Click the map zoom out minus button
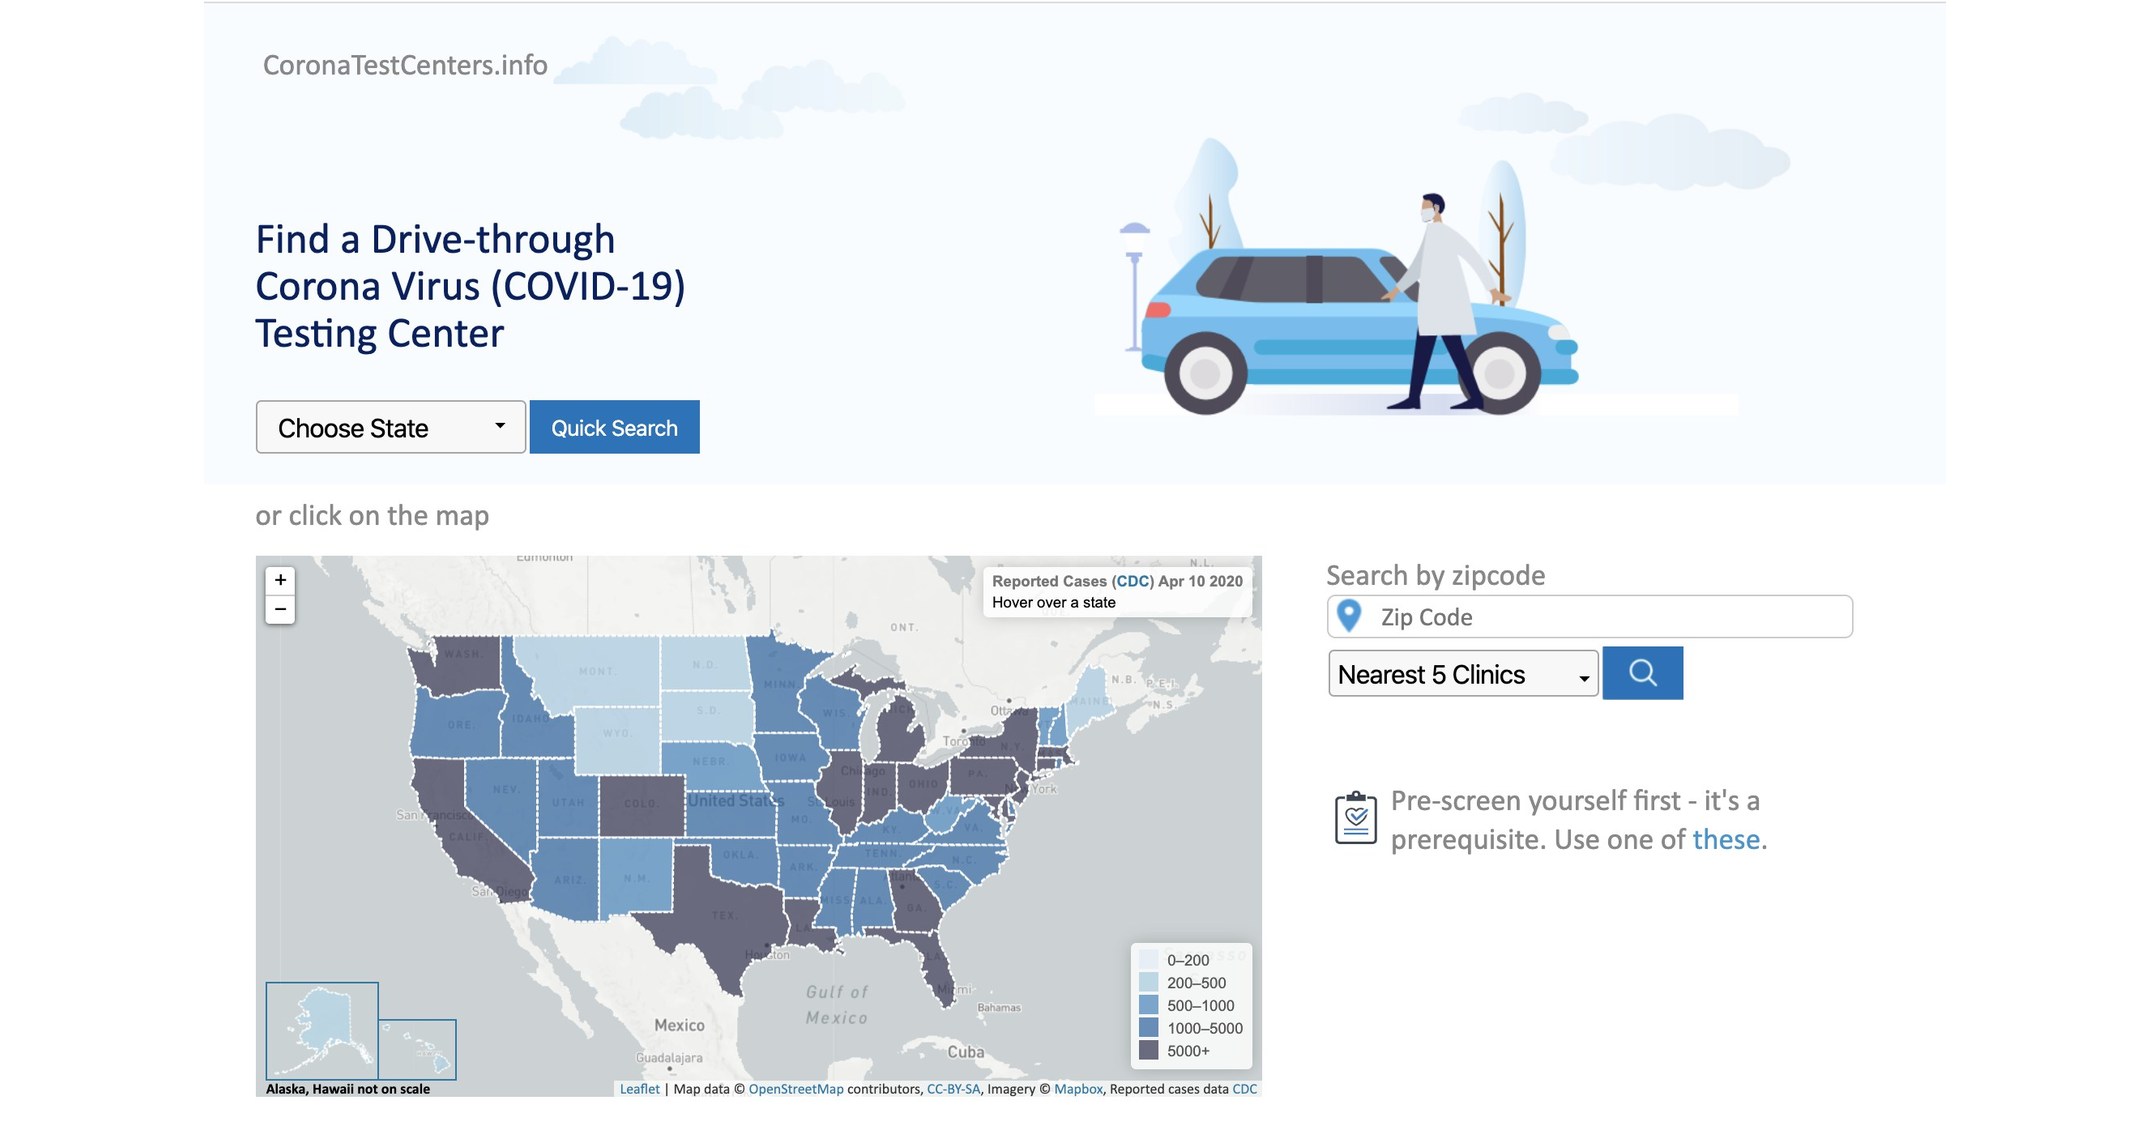Viewport: 2150px width, 1126px height. click(280, 609)
